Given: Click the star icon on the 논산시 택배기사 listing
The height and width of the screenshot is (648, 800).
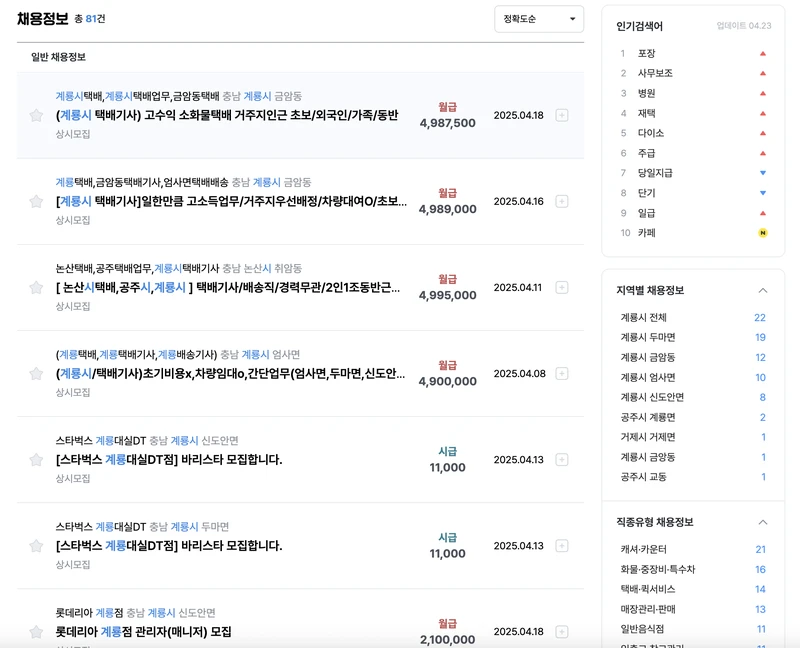Looking at the screenshot, I should click(x=34, y=288).
